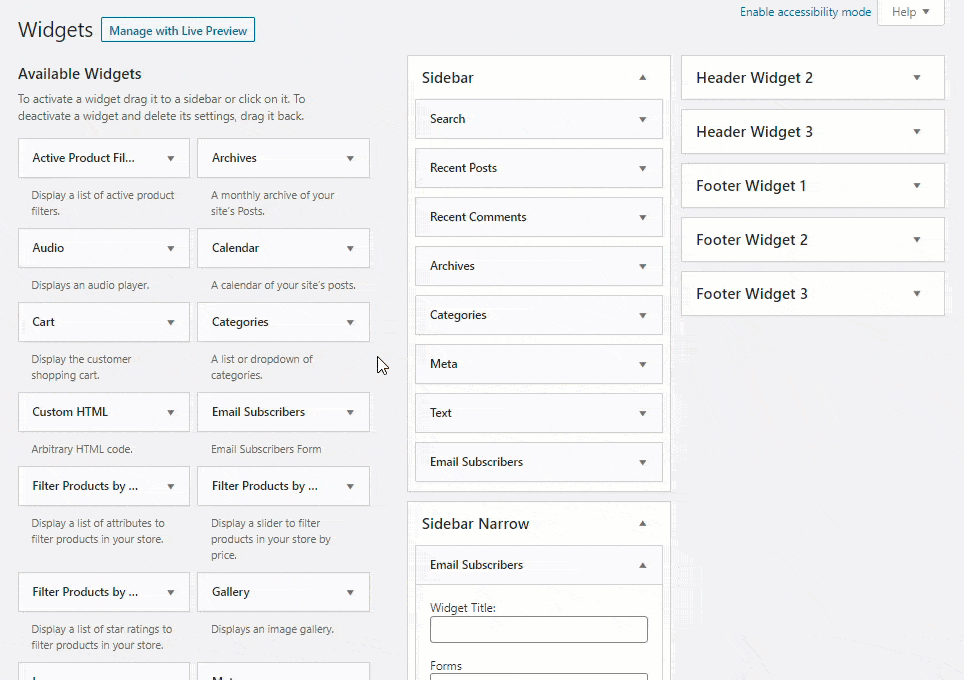Image resolution: width=964 pixels, height=680 pixels.
Task: Open the Help dropdown tab
Action: pyautogui.click(x=911, y=12)
